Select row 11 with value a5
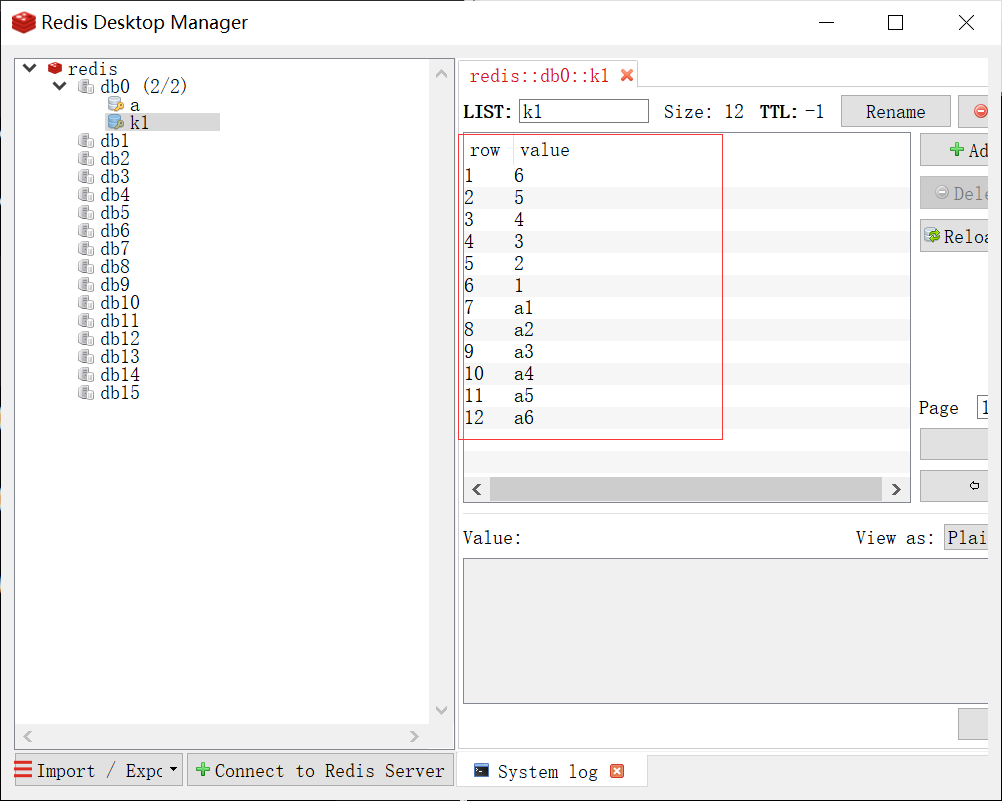 tap(686, 396)
